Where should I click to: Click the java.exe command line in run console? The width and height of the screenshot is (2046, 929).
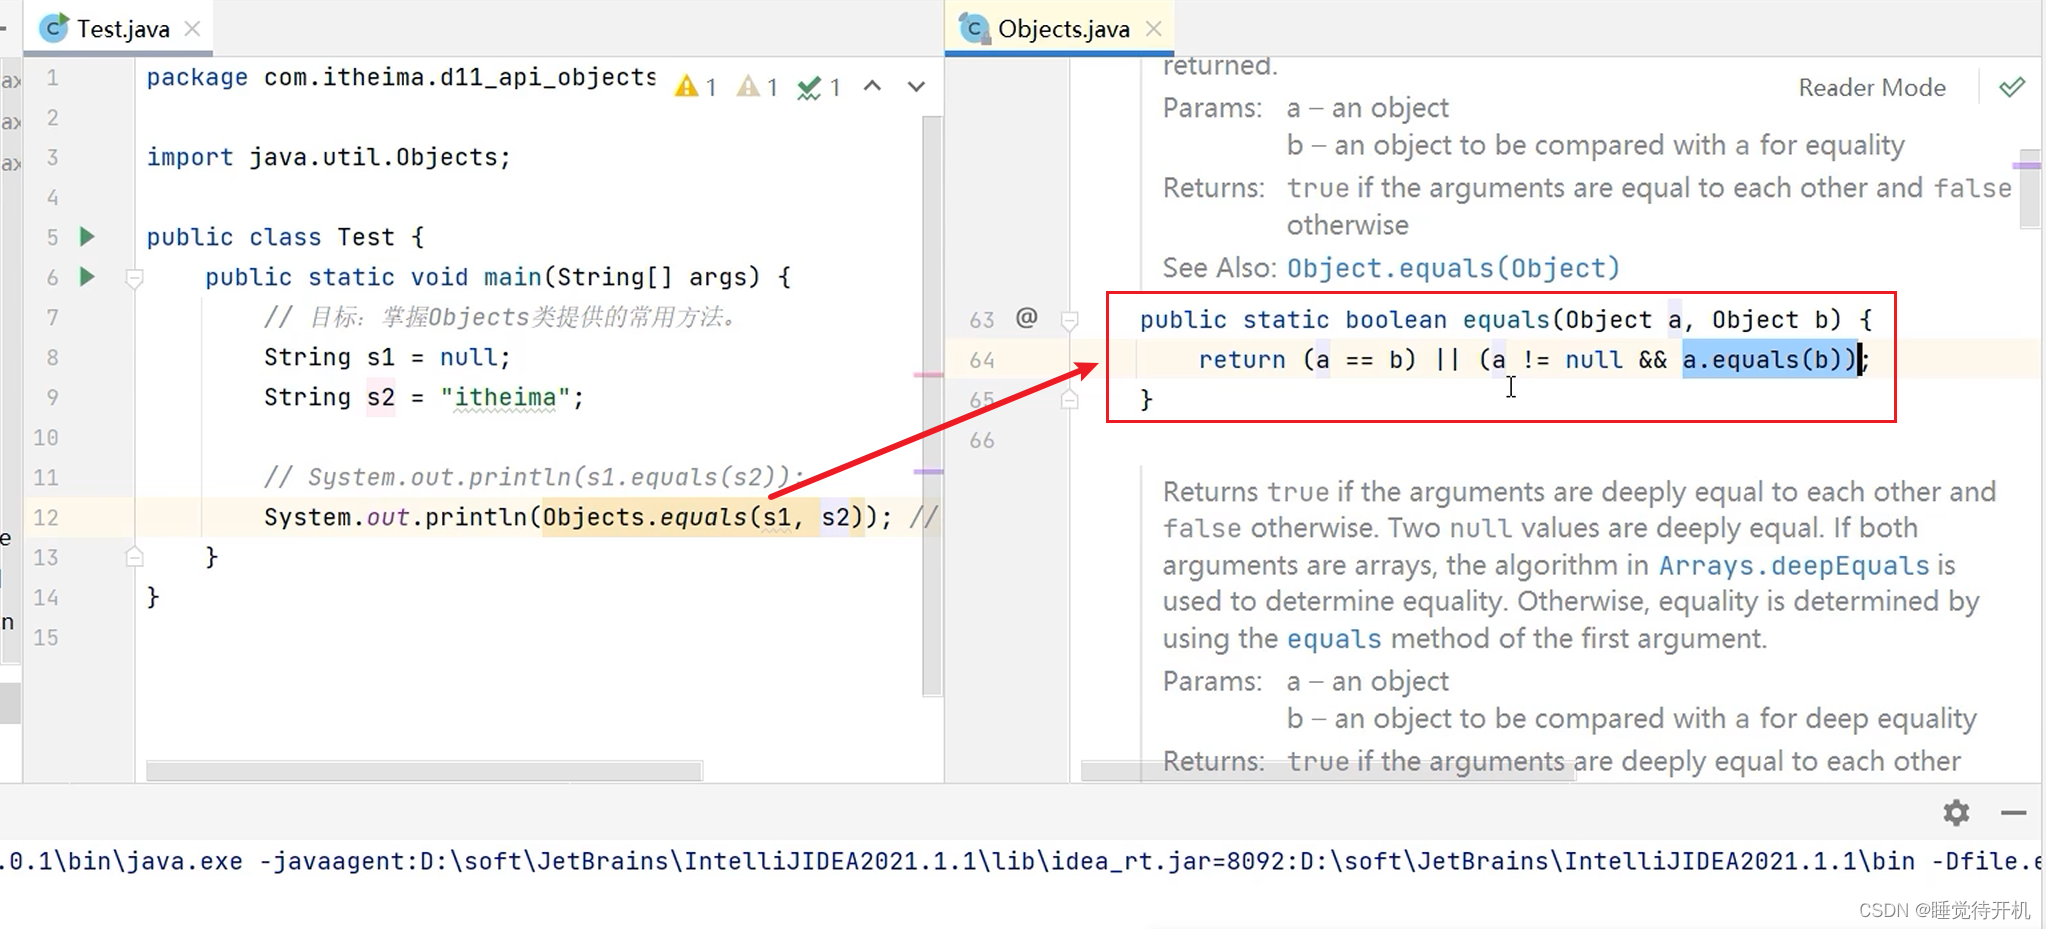pos(1023,861)
